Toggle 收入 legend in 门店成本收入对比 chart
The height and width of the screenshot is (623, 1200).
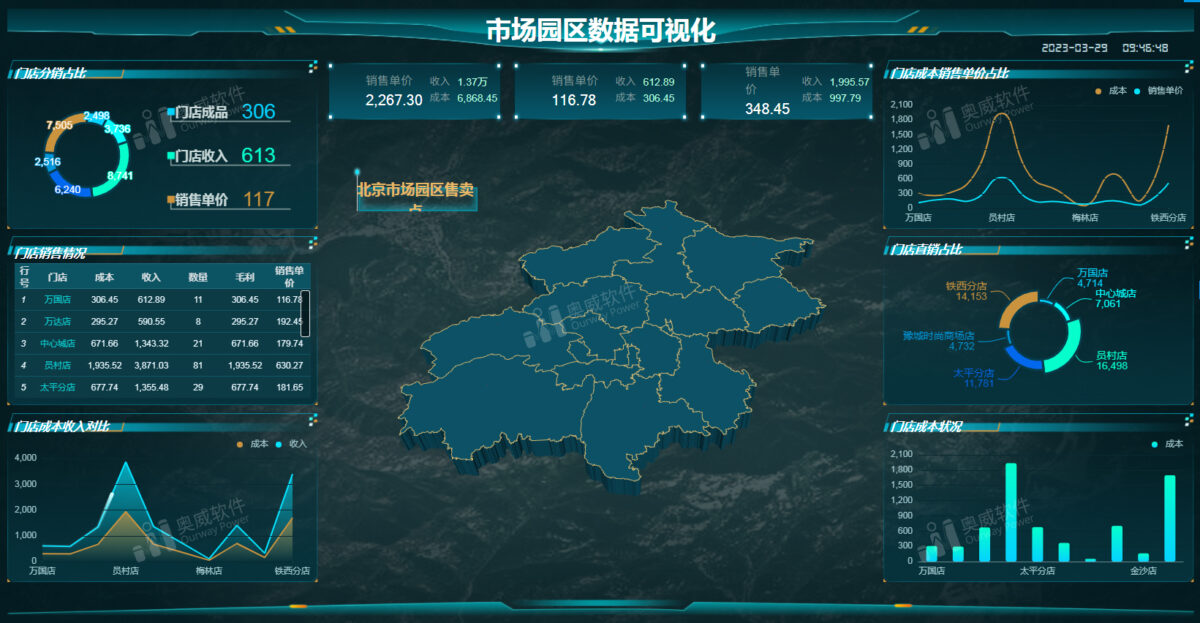(291, 443)
